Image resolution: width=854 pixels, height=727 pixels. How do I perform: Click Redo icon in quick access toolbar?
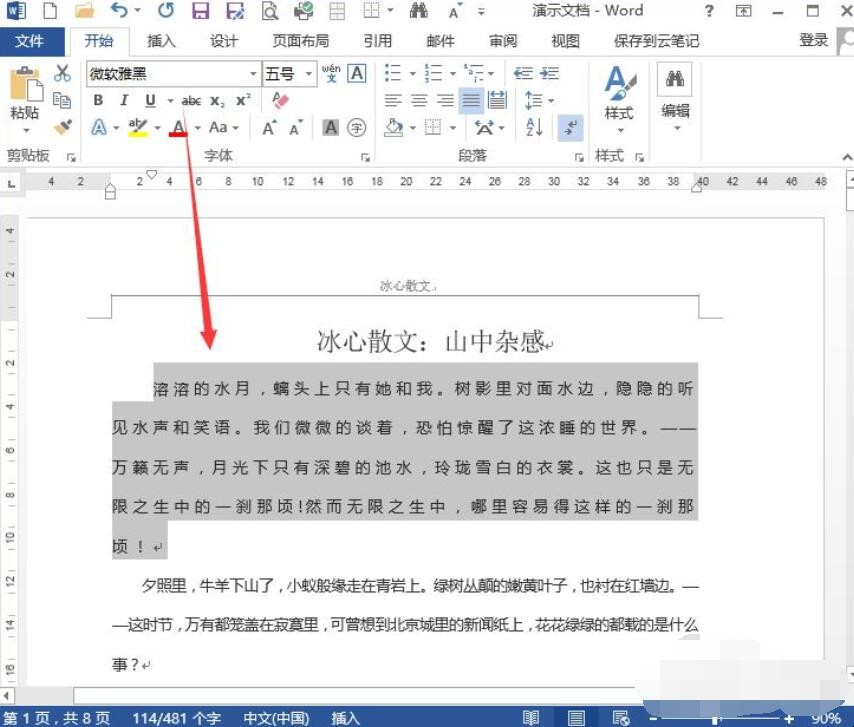(x=166, y=10)
